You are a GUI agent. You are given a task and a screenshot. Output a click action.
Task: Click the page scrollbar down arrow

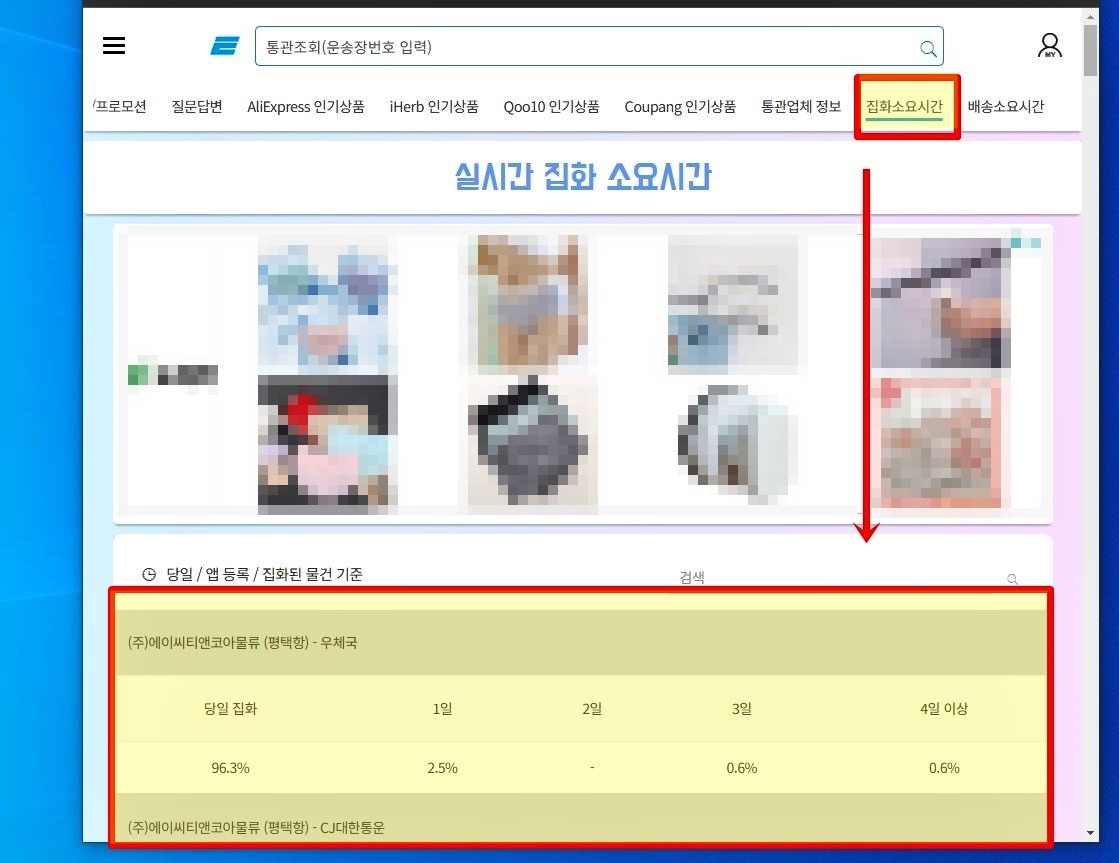click(x=1090, y=832)
